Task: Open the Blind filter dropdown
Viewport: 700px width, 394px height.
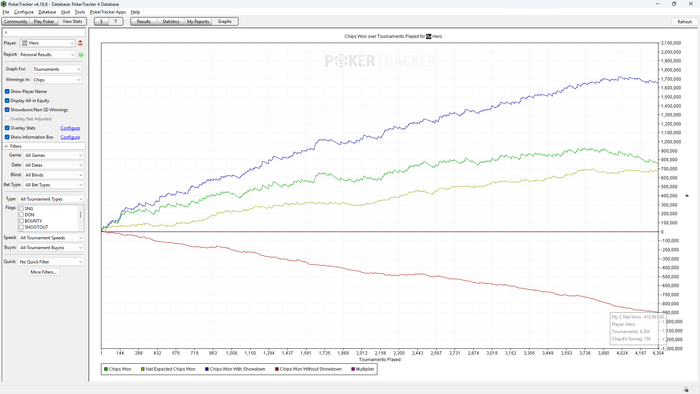Action: point(54,175)
